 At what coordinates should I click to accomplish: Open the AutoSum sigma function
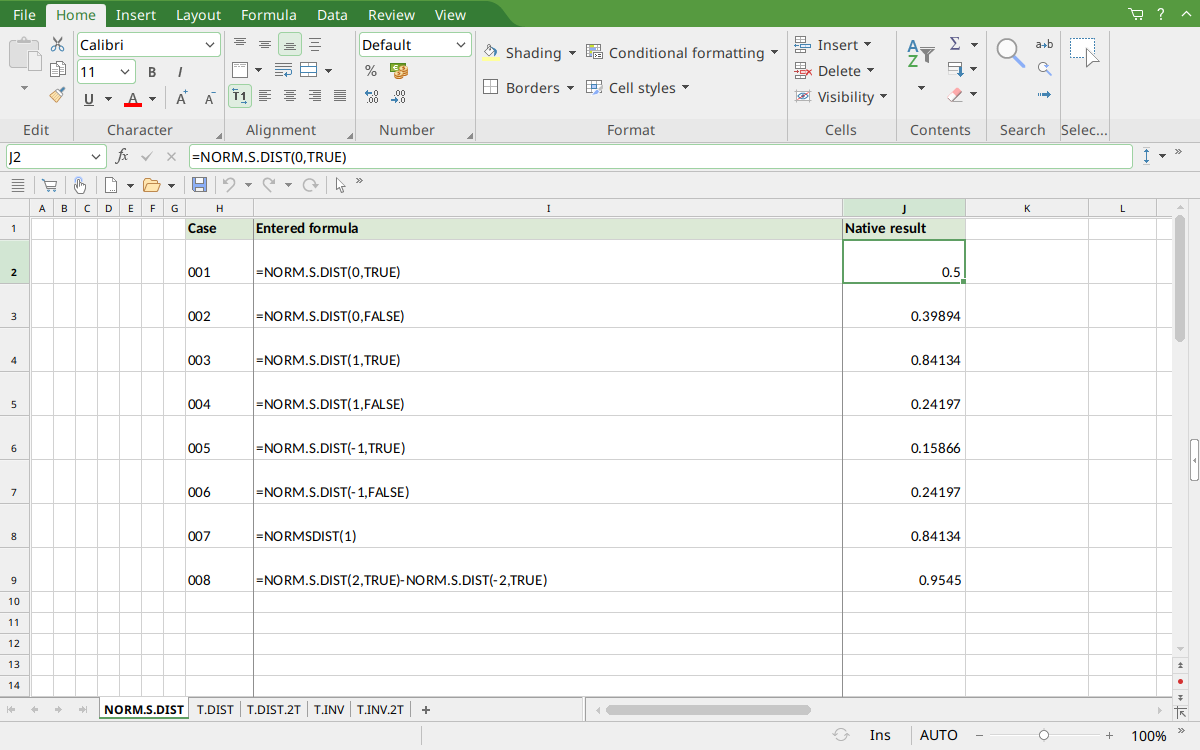point(955,44)
